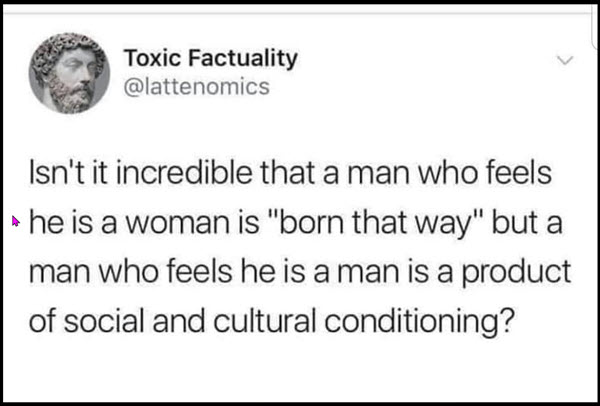This screenshot has height=406, width=600.
Task: Click the word "product" in tweet text
Action: [x=517, y=274]
